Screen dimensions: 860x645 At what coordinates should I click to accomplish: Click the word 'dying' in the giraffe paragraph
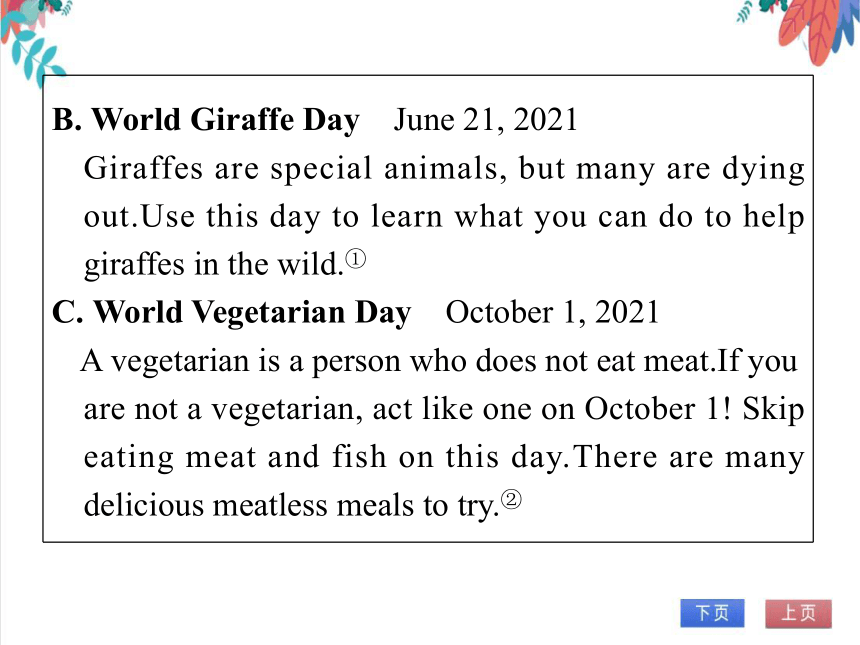point(763,170)
